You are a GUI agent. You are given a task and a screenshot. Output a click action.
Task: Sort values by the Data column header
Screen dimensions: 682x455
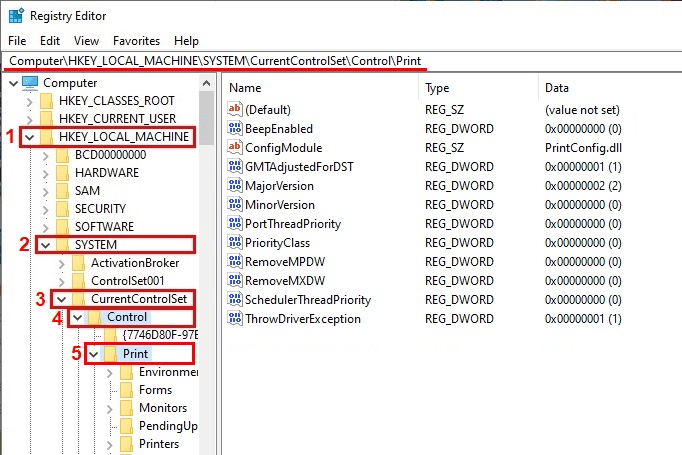pos(610,88)
